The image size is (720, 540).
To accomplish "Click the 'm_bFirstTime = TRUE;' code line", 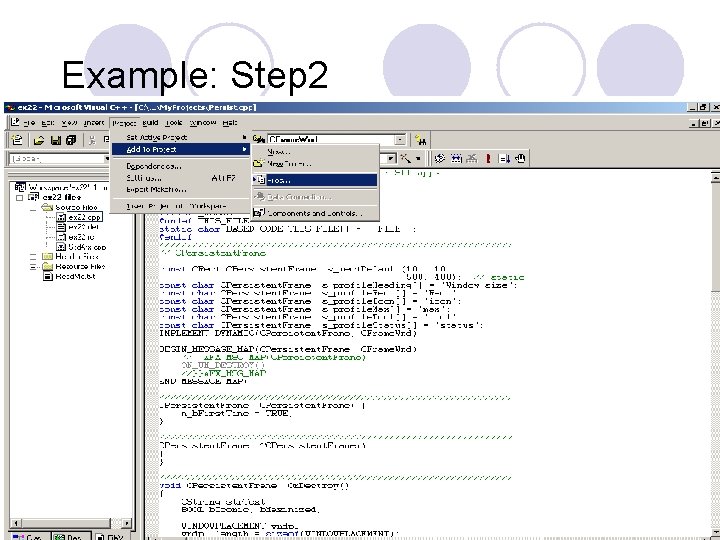I will point(236,413).
